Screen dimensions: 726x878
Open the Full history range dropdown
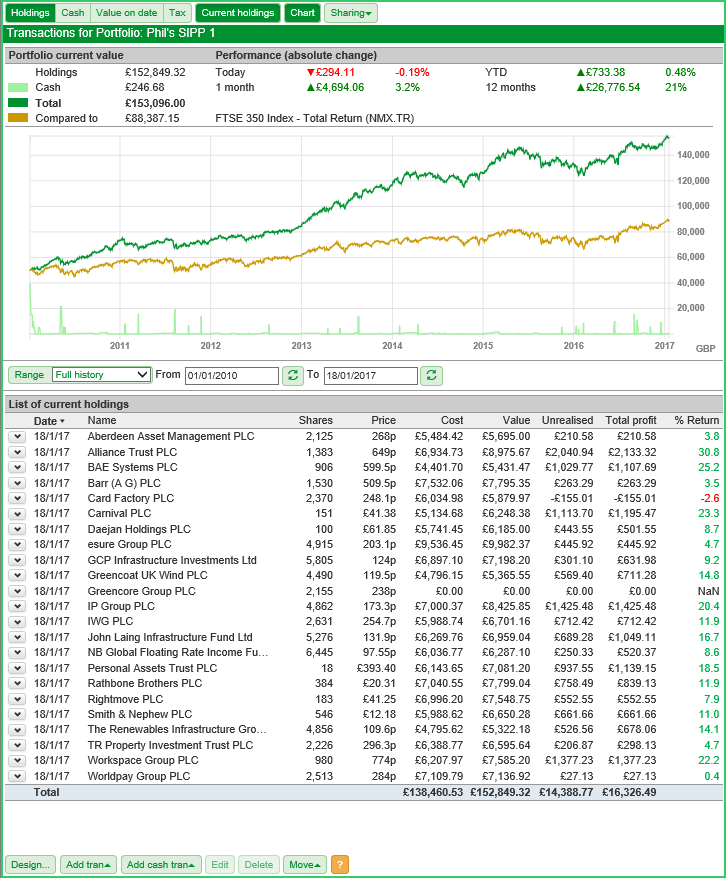(x=101, y=375)
